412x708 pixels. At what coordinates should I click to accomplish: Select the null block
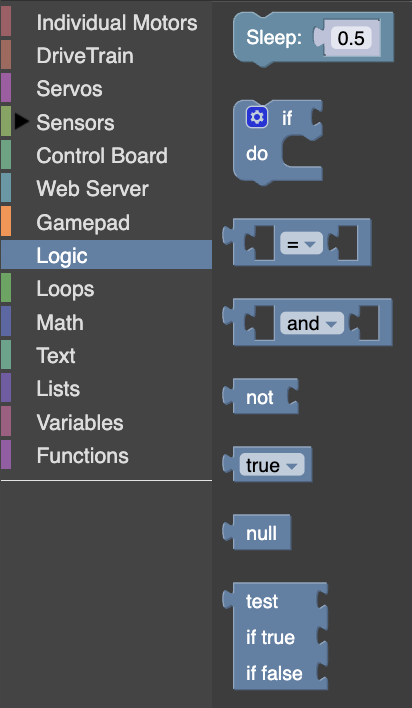click(x=257, y=532)
